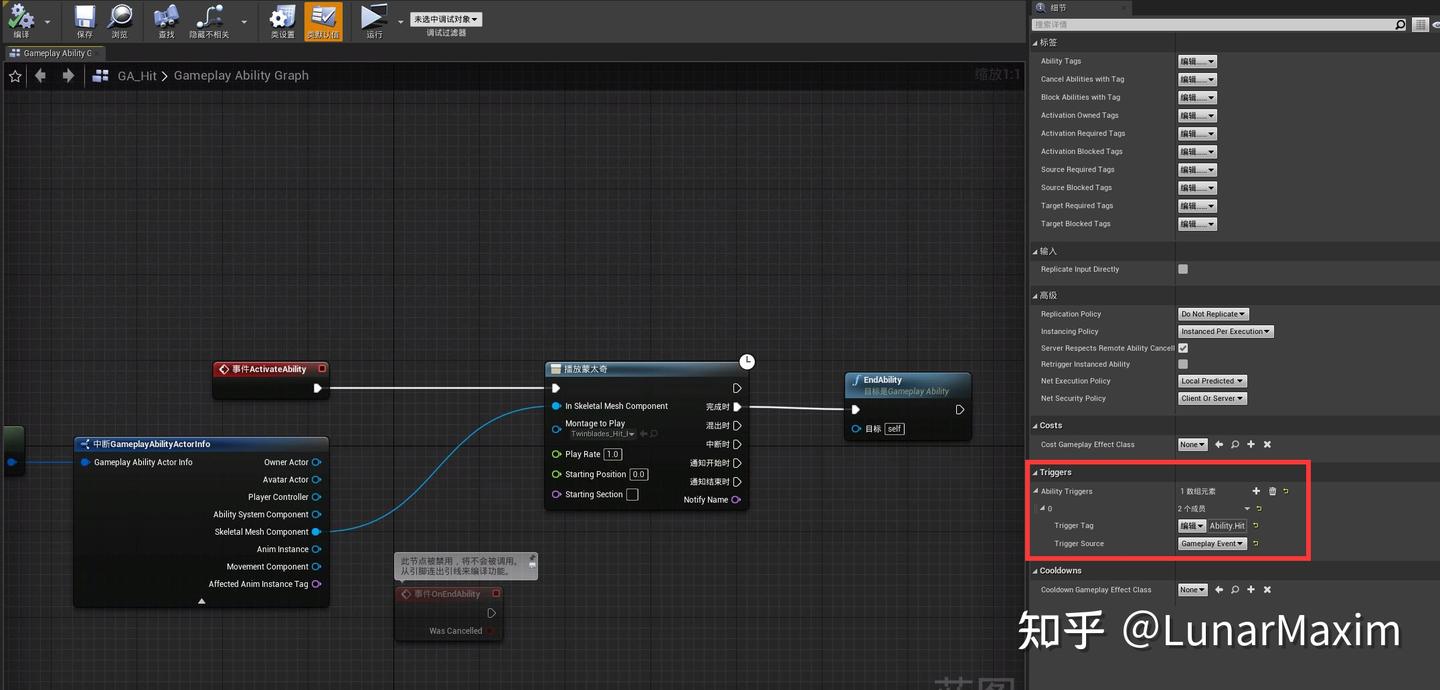Collapse the Costs section
Image resolution: width=1440 pixels, height=690 pixels.
click(1035, 426)
